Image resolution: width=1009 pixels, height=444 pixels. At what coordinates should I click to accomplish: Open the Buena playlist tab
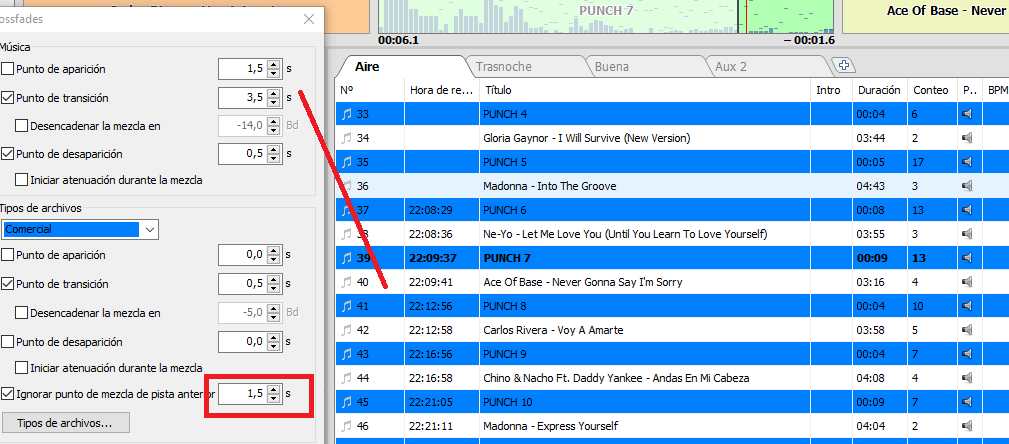point(643,67)
